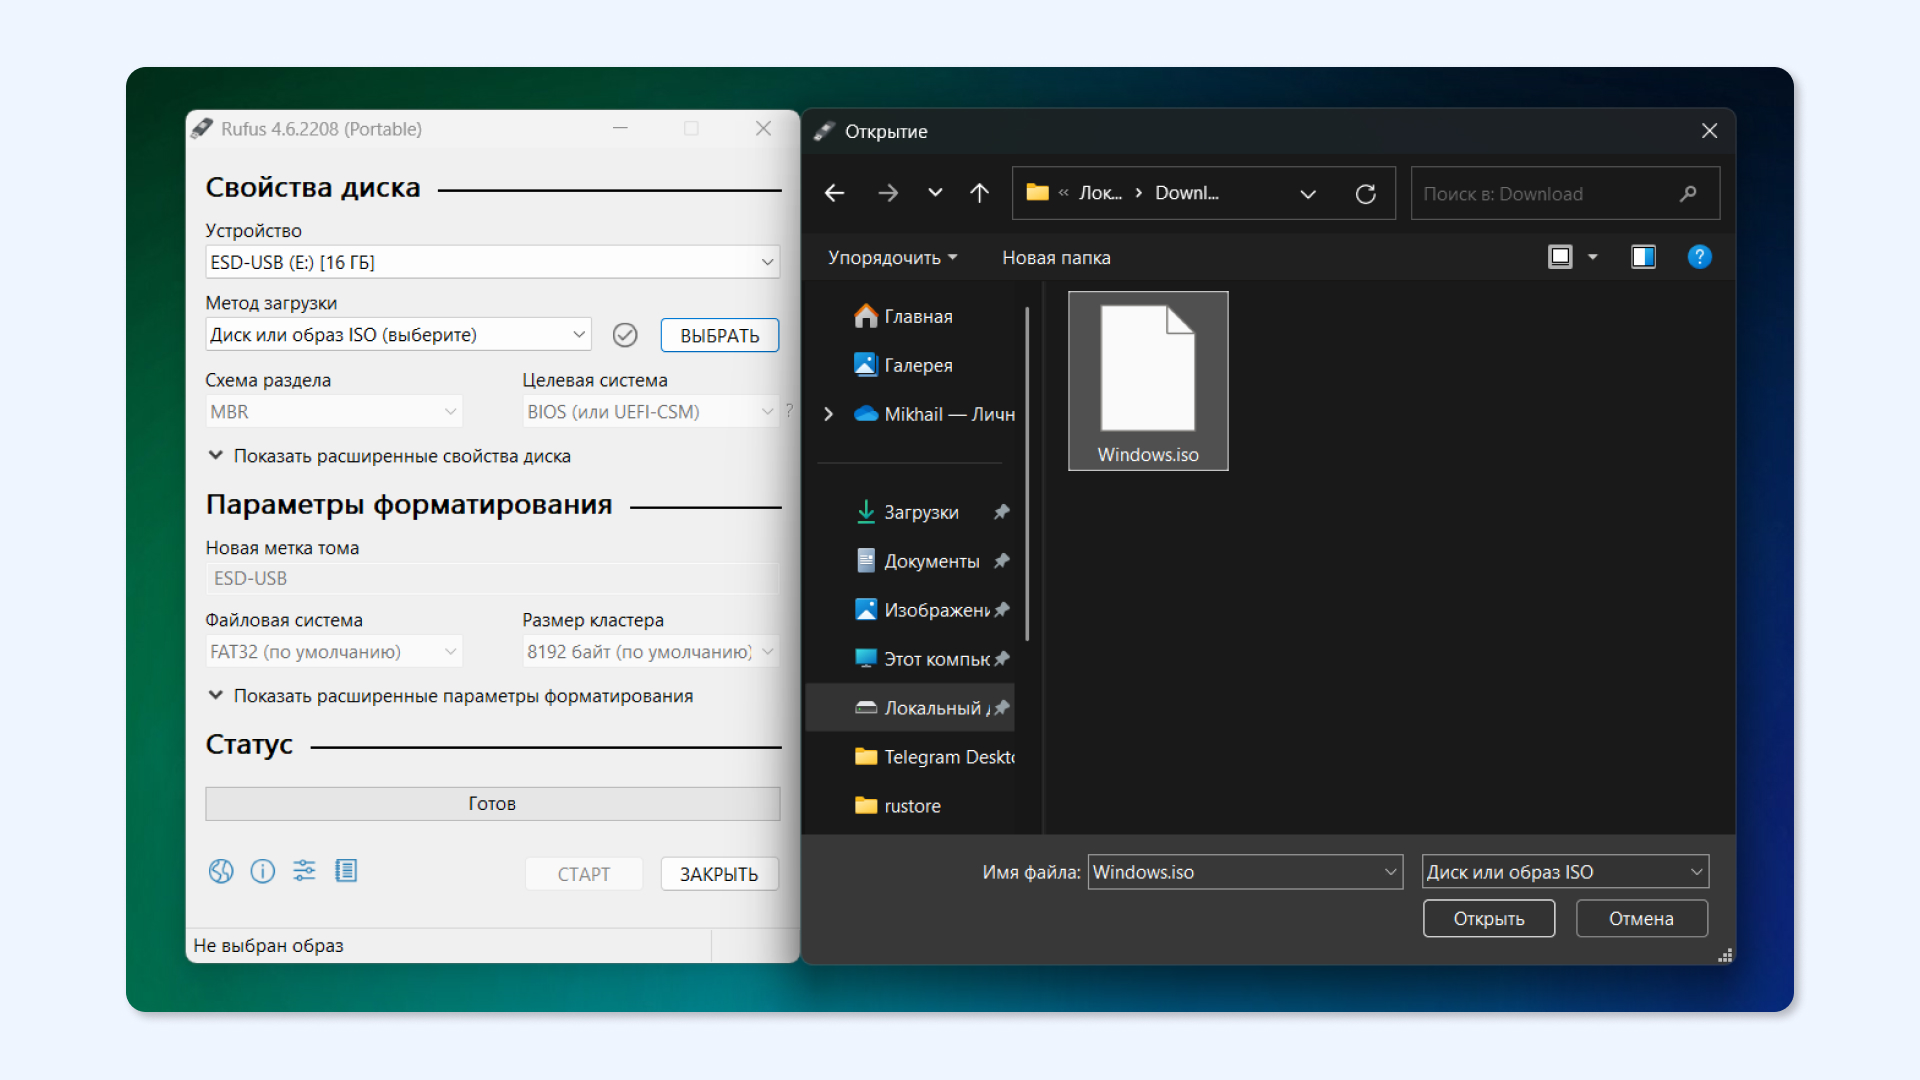Click the Готов status progress bar
Screen dimensions: 1920x1080
click(492, 804)
